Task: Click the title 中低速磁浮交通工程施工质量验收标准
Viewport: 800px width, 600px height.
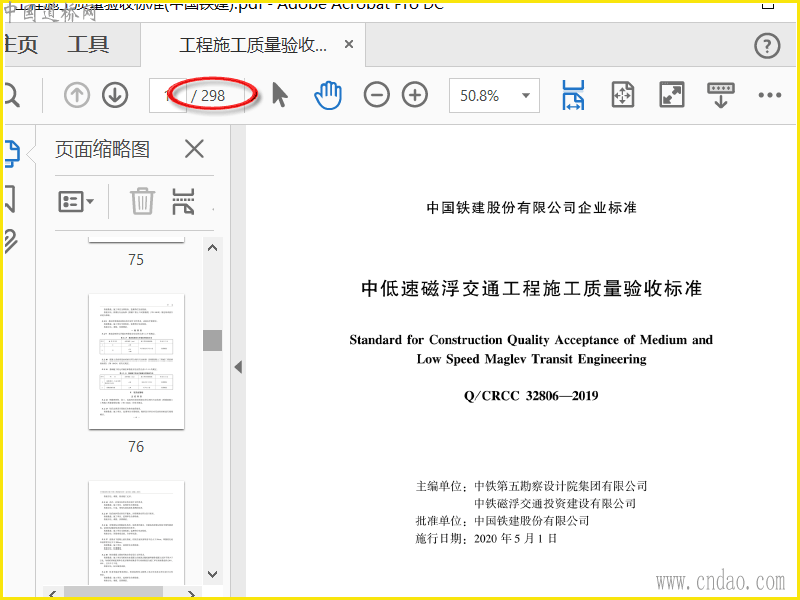Action: (x=532, y=288)
